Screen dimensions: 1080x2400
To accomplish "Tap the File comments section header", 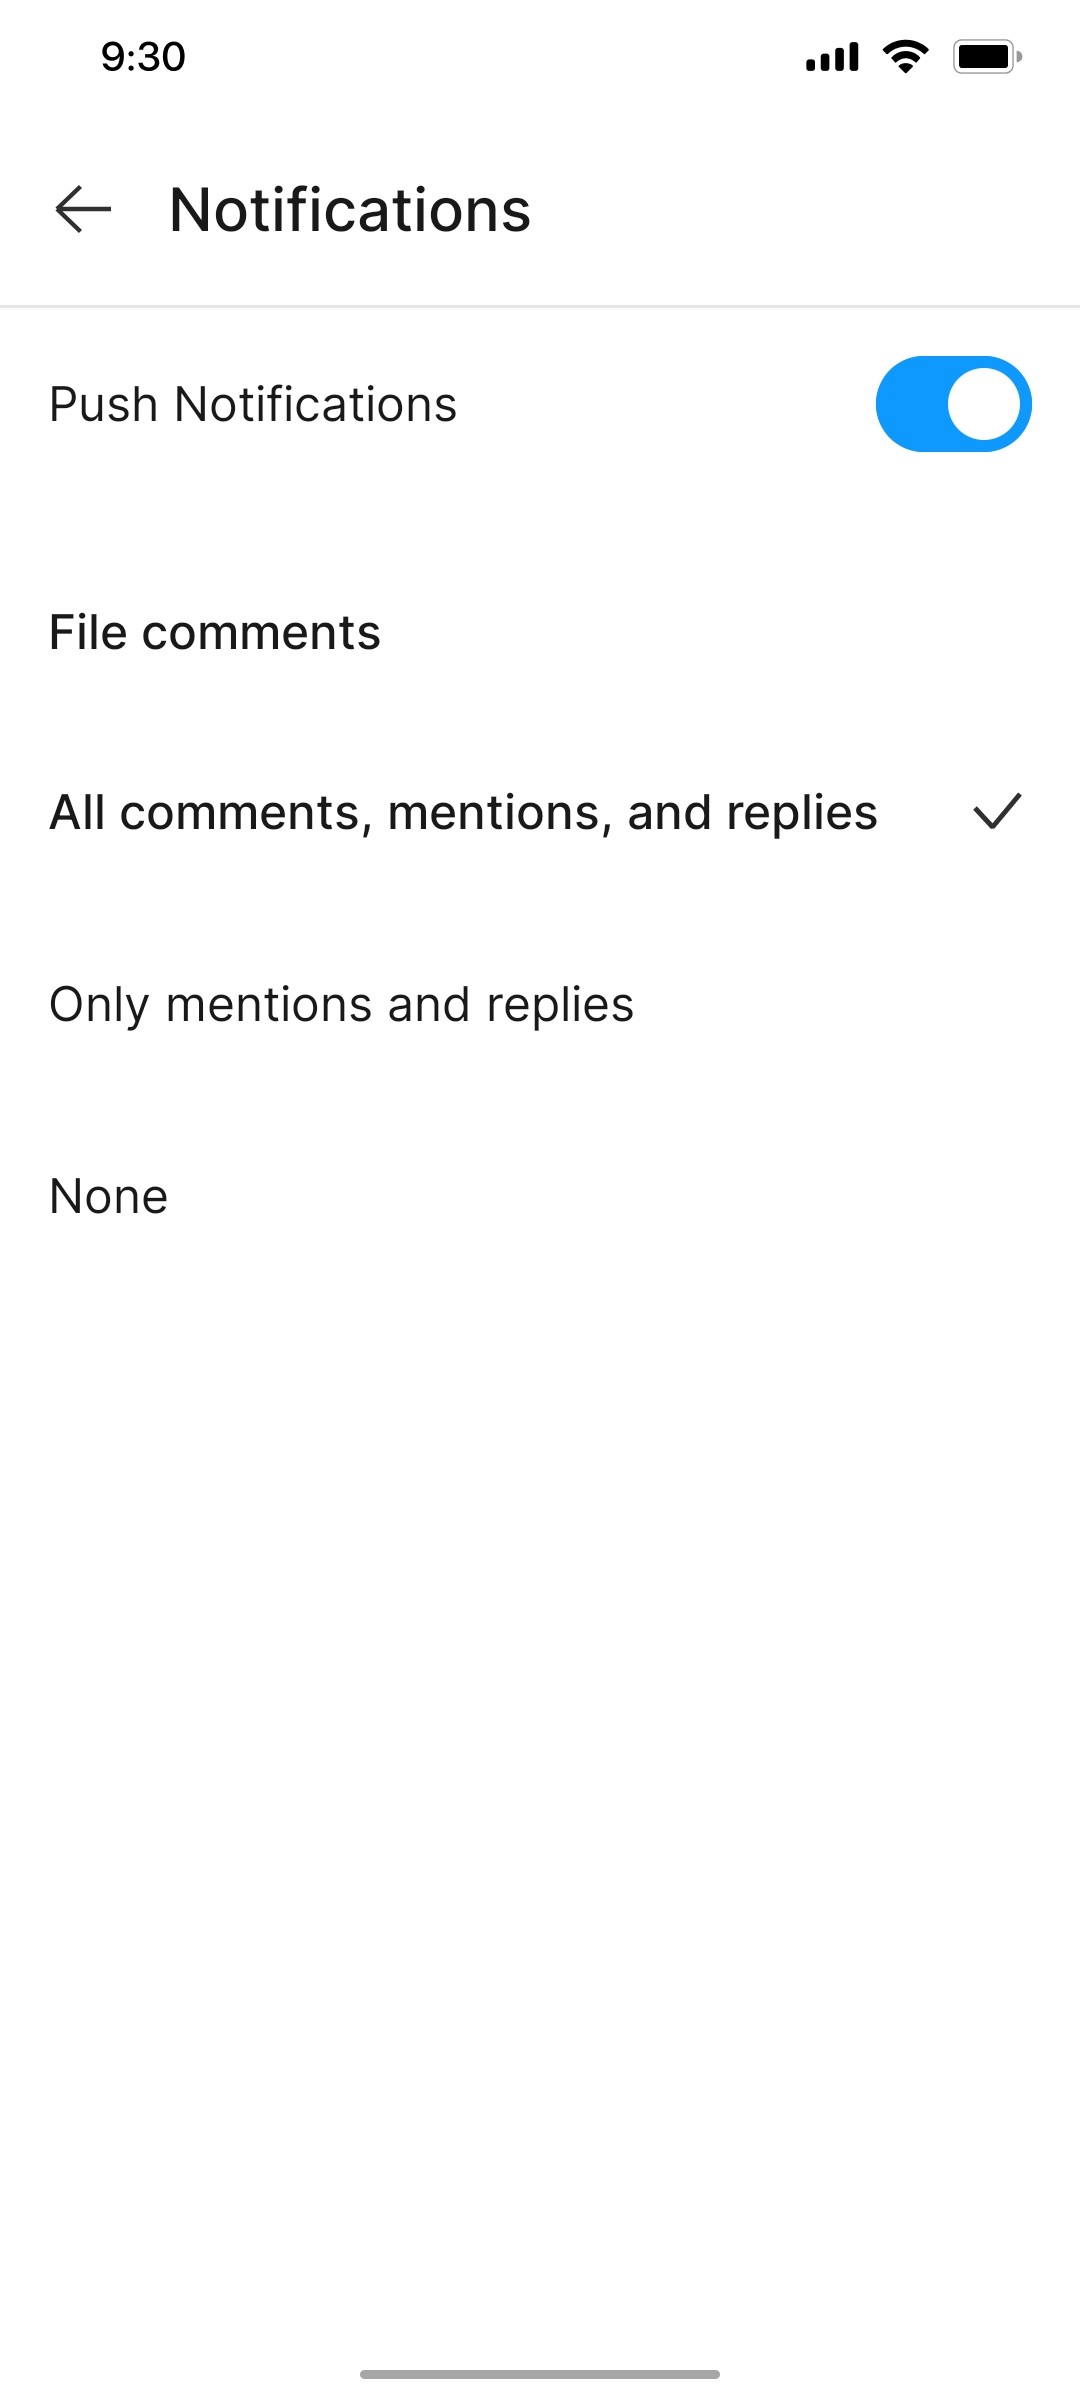I will [x=215, y=631].
